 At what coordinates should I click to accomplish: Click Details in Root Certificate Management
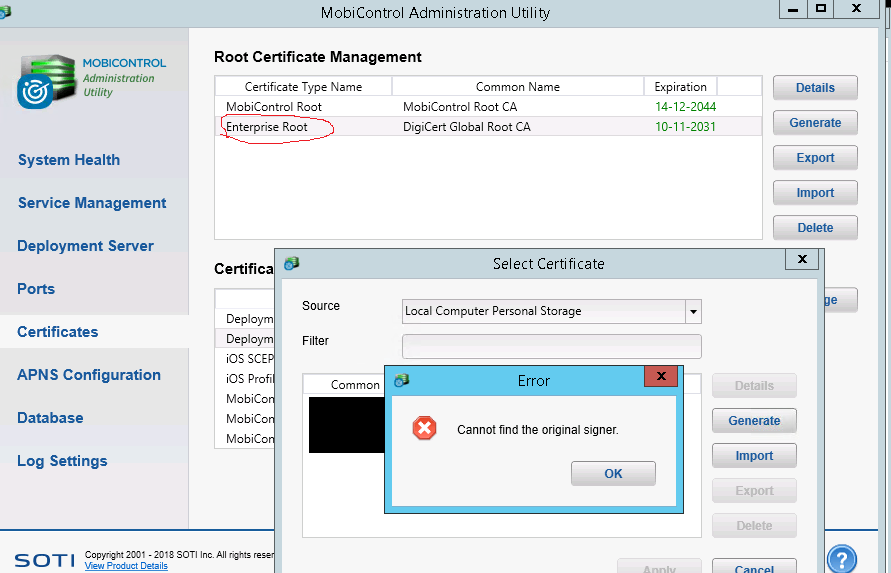(815, 88)
